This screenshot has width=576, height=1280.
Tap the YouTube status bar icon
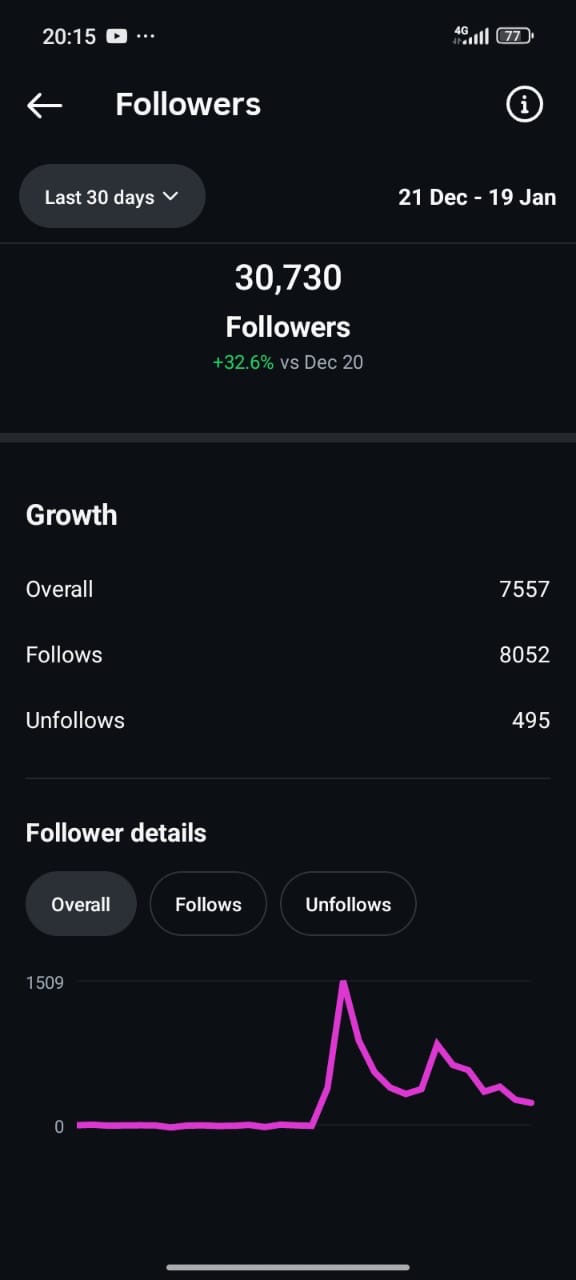coord(117,36)
